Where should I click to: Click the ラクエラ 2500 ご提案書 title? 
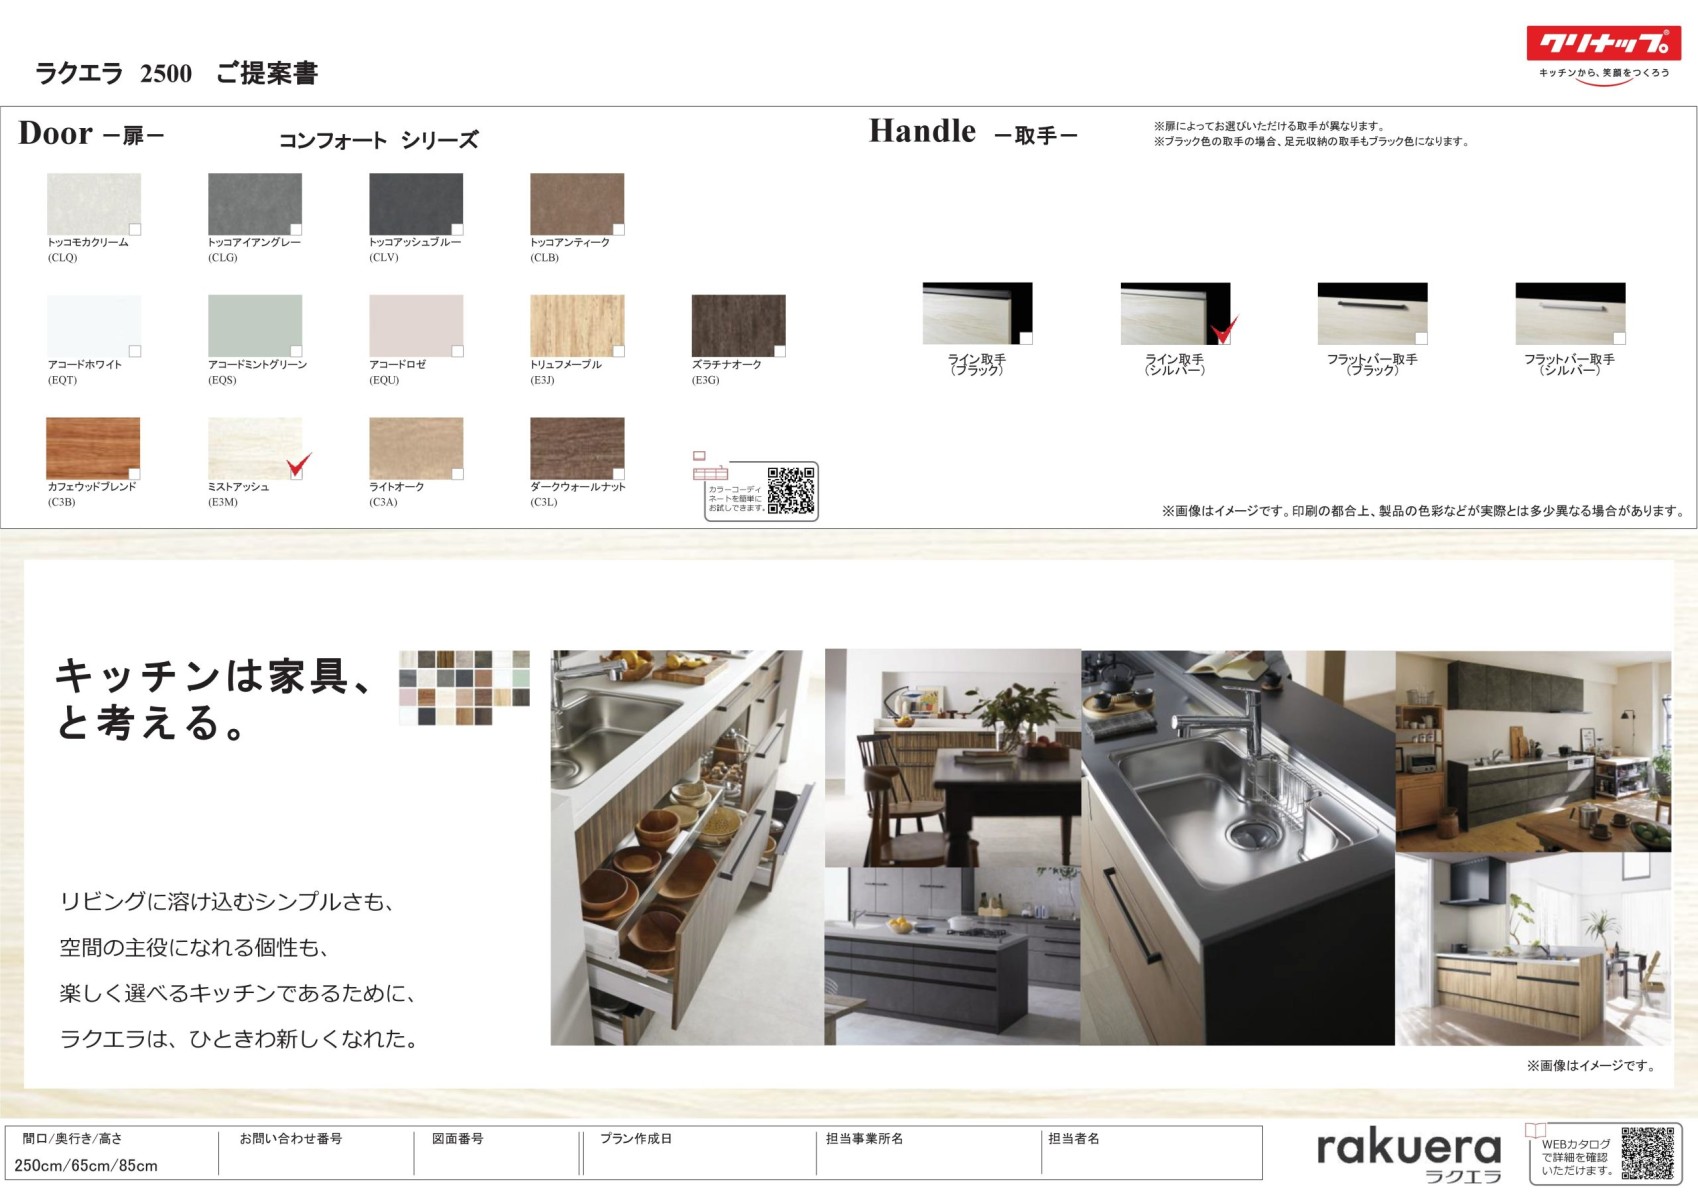pos(177,73)
